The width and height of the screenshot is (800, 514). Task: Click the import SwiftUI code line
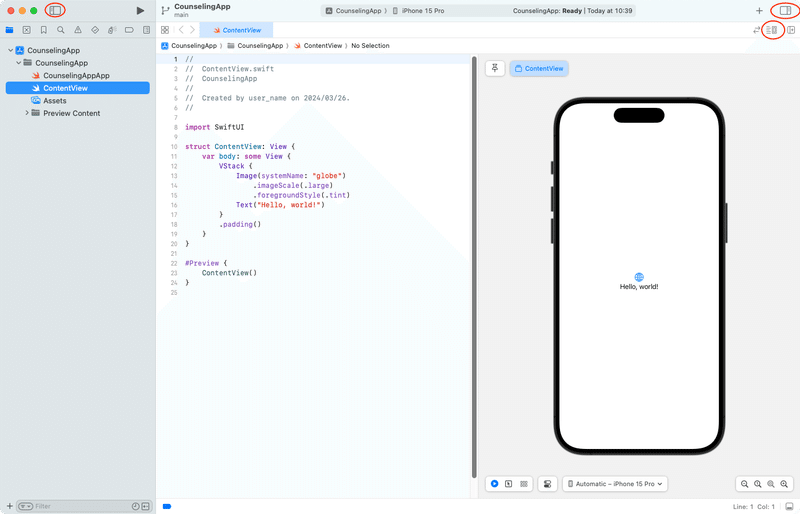tap(214, 127)
